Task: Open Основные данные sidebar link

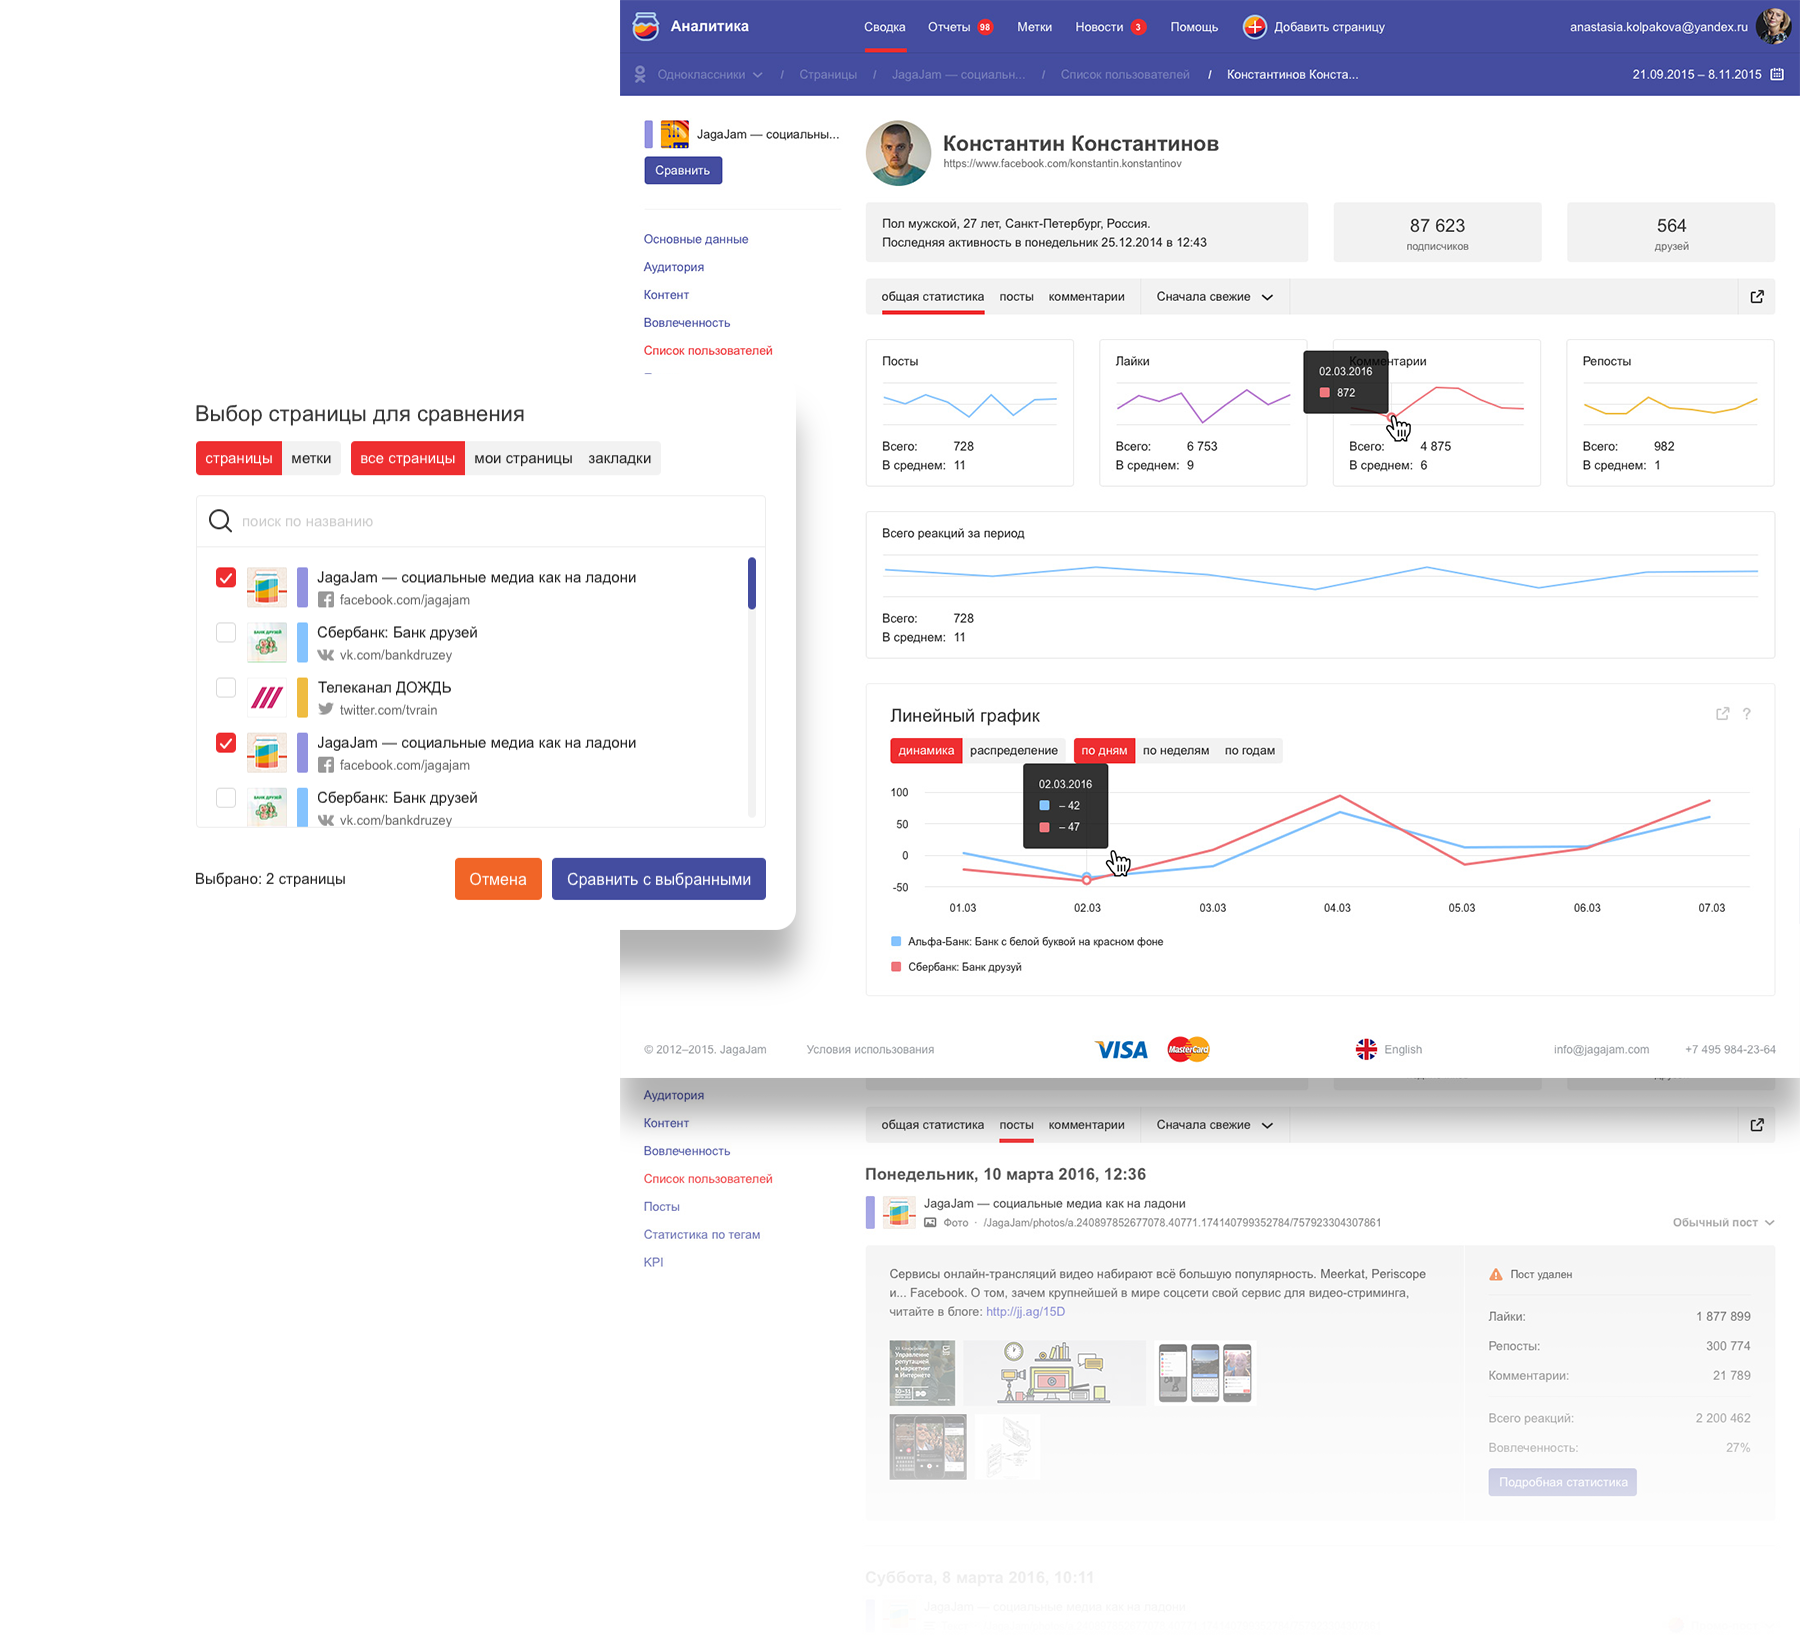Action: tap(696, 239)
